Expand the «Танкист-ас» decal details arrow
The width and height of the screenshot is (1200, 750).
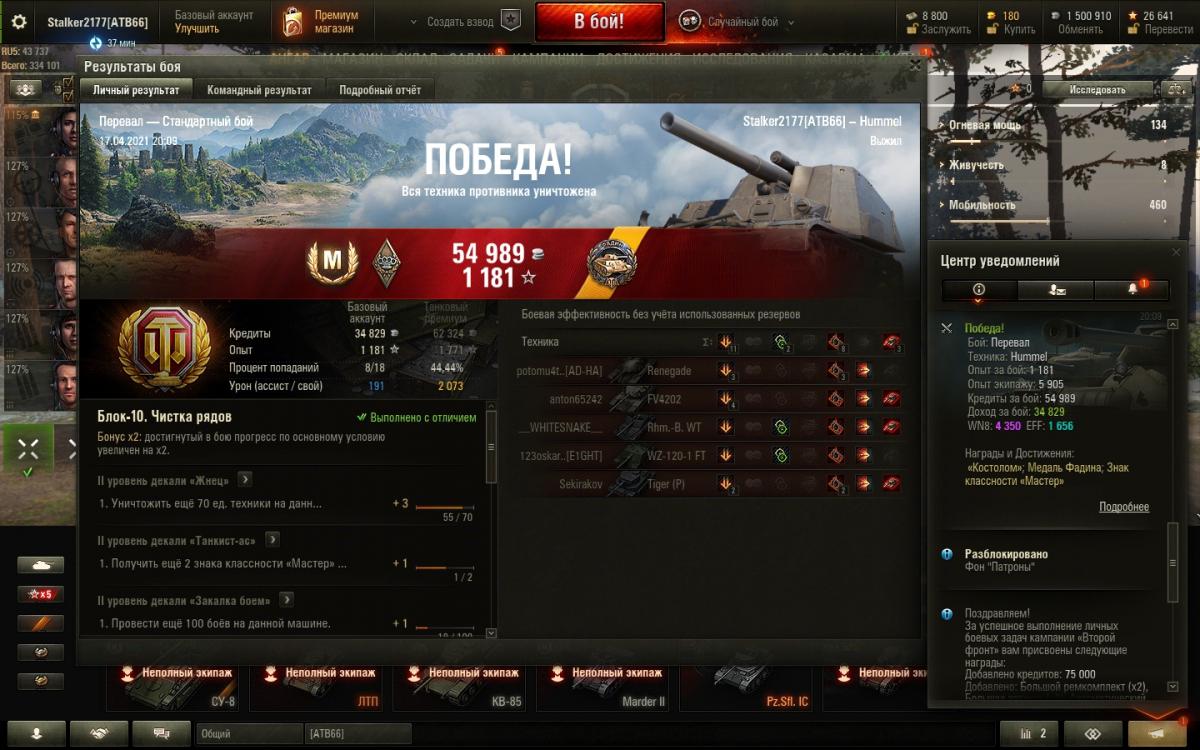pyautogui.click(x=272, y=539)
